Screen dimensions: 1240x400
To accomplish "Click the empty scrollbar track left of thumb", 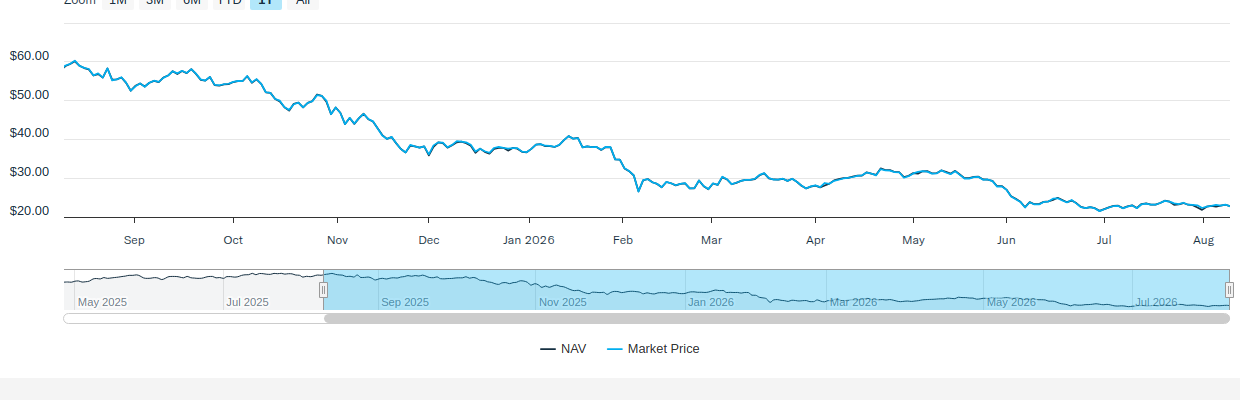I will click(193, 319).
